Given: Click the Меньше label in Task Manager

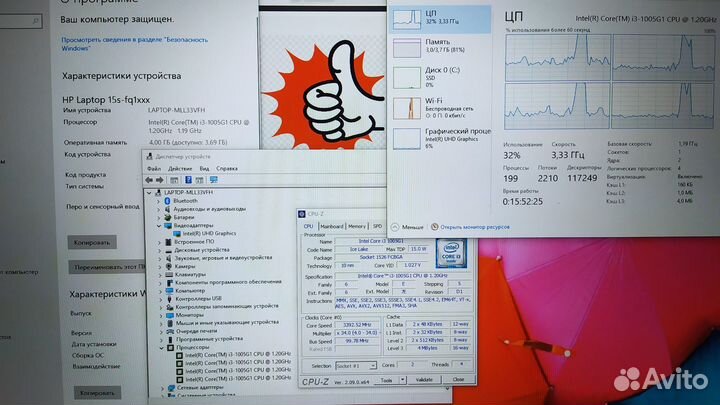Looking at the screenshot, I should pos(412,227).
